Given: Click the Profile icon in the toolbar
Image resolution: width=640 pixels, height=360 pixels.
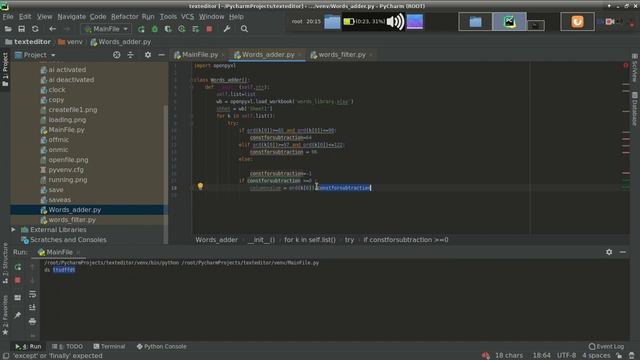Looking at the screenshot, I should tap(182, 29).
